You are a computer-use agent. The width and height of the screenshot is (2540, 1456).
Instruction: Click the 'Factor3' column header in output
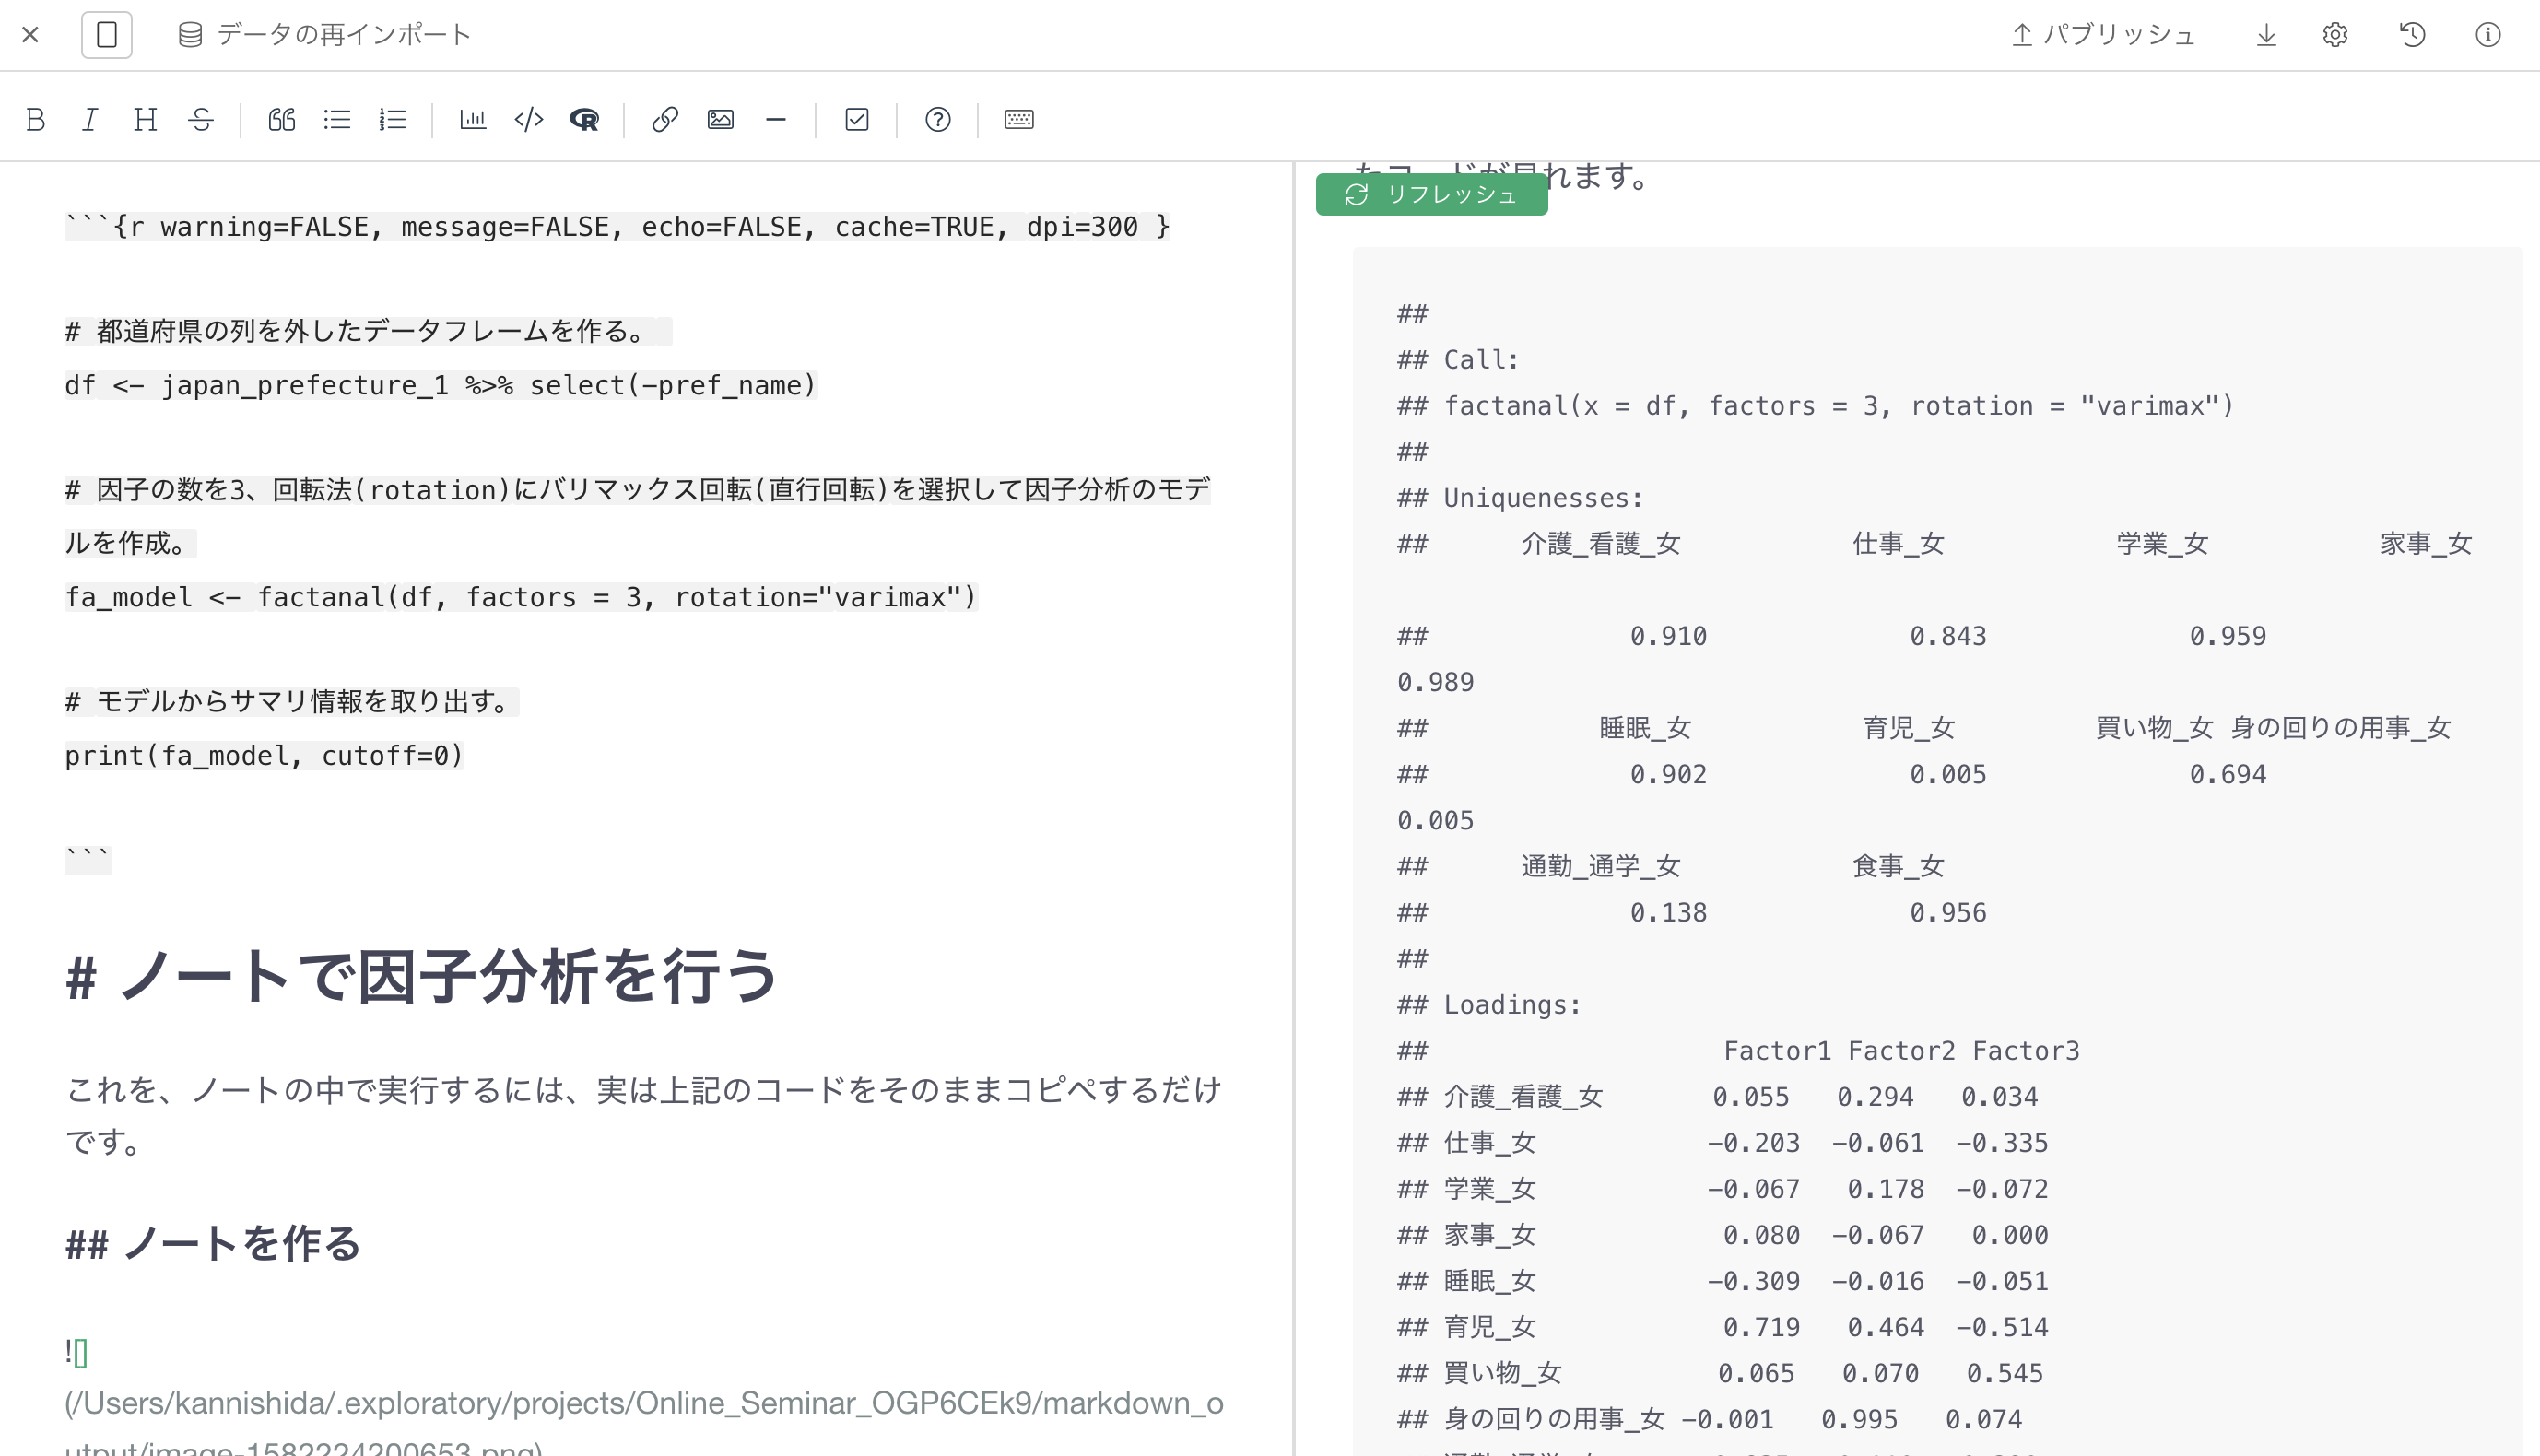click(x=2026, y=1052)
